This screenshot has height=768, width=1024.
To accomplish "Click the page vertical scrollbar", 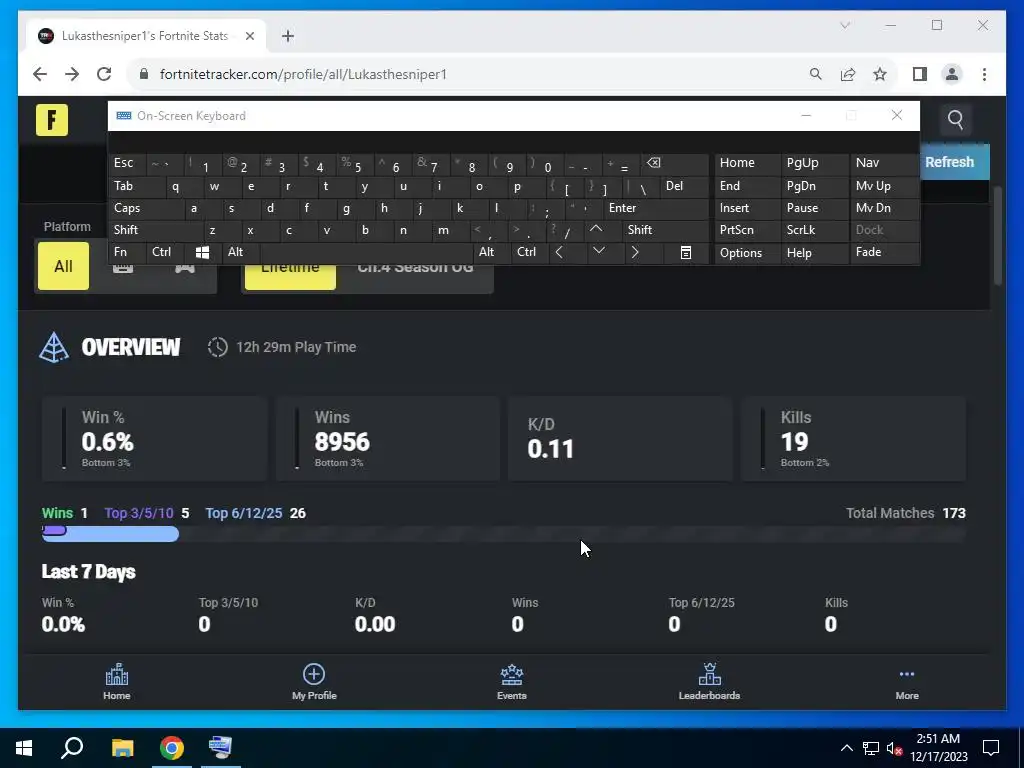I will [x=997, y=236].
